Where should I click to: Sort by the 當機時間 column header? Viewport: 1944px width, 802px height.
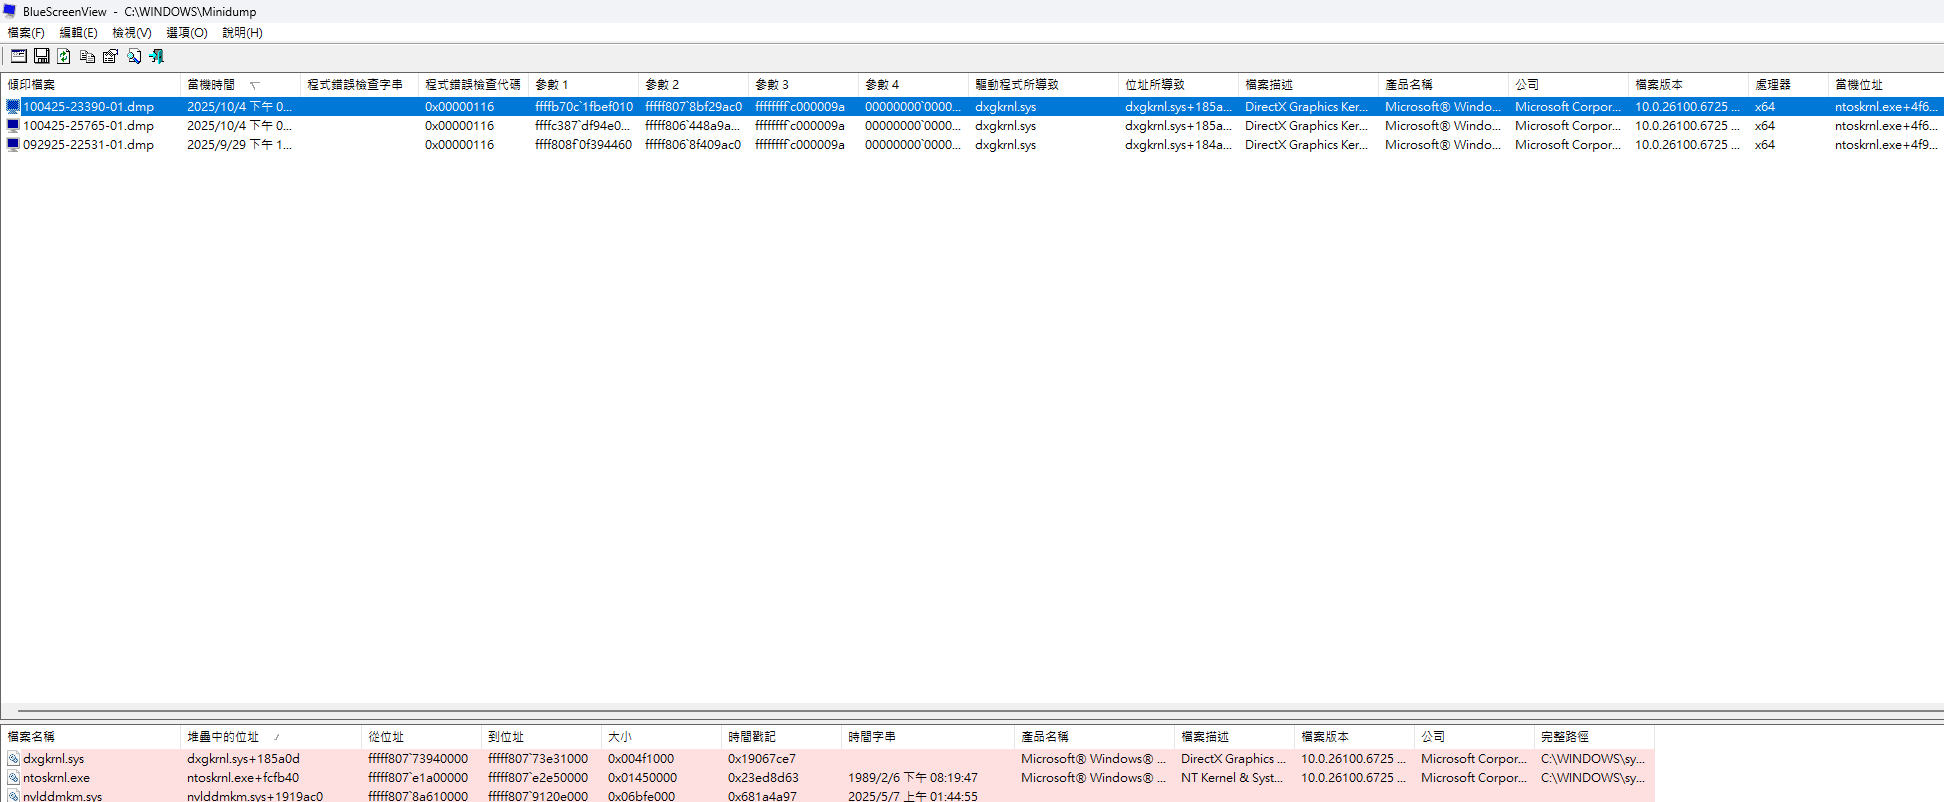(240, 84)
